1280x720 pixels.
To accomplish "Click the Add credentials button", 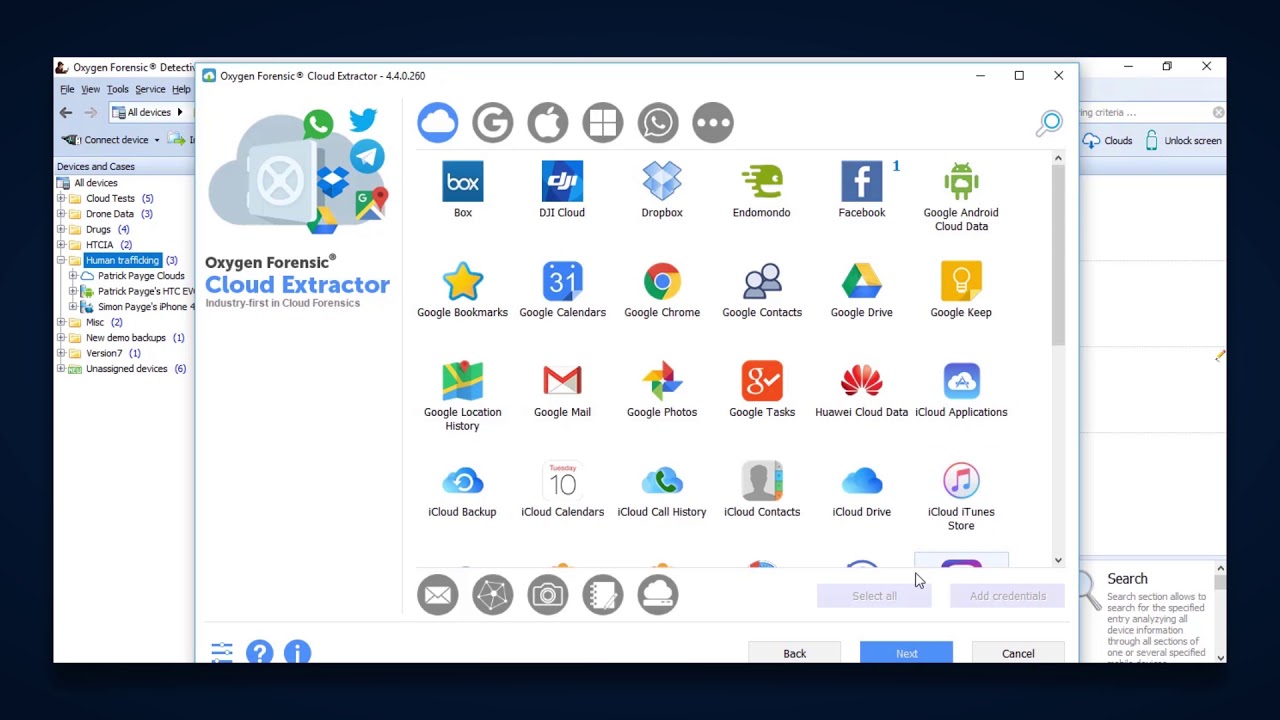I will 1007,596.
